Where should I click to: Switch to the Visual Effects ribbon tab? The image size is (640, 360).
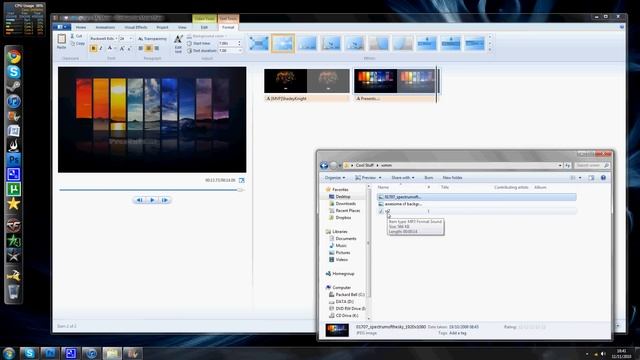(136, 27)
